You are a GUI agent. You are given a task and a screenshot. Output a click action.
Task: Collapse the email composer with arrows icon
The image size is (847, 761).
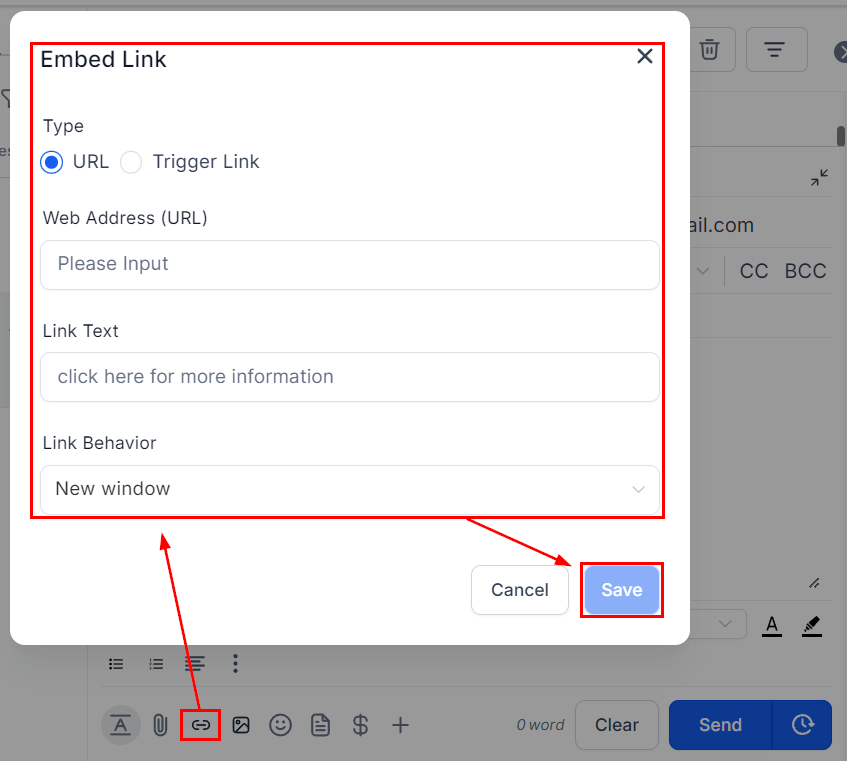coord(819,177)
